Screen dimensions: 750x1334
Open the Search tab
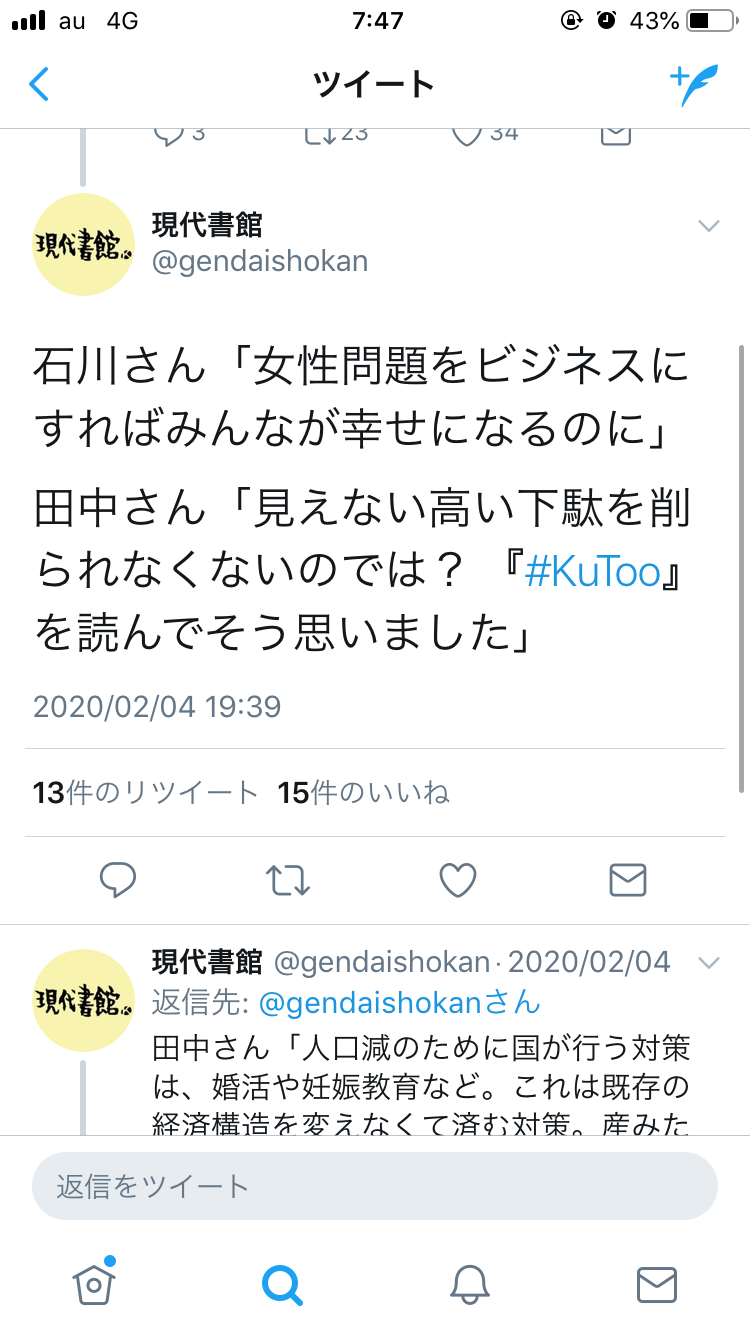click(282, 1284)
